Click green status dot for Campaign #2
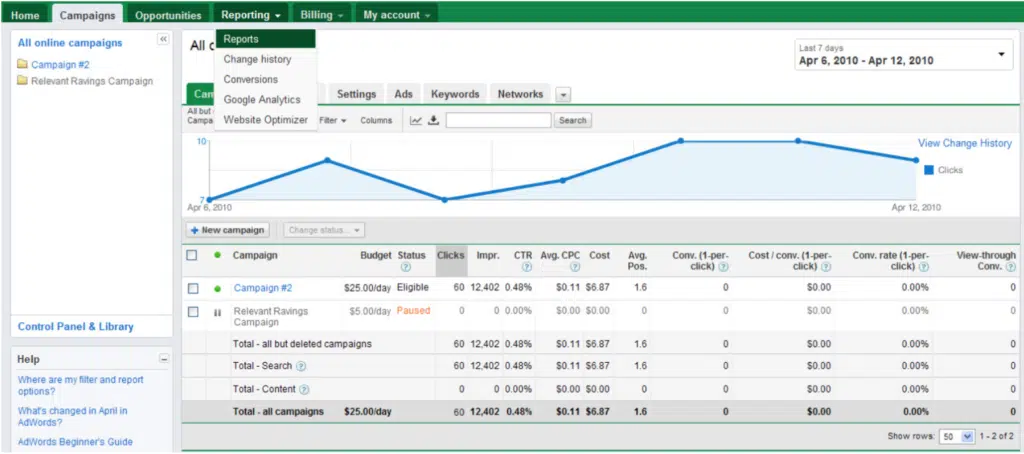1024x454 pixels. pyautogui.click(x=217, y=288)
